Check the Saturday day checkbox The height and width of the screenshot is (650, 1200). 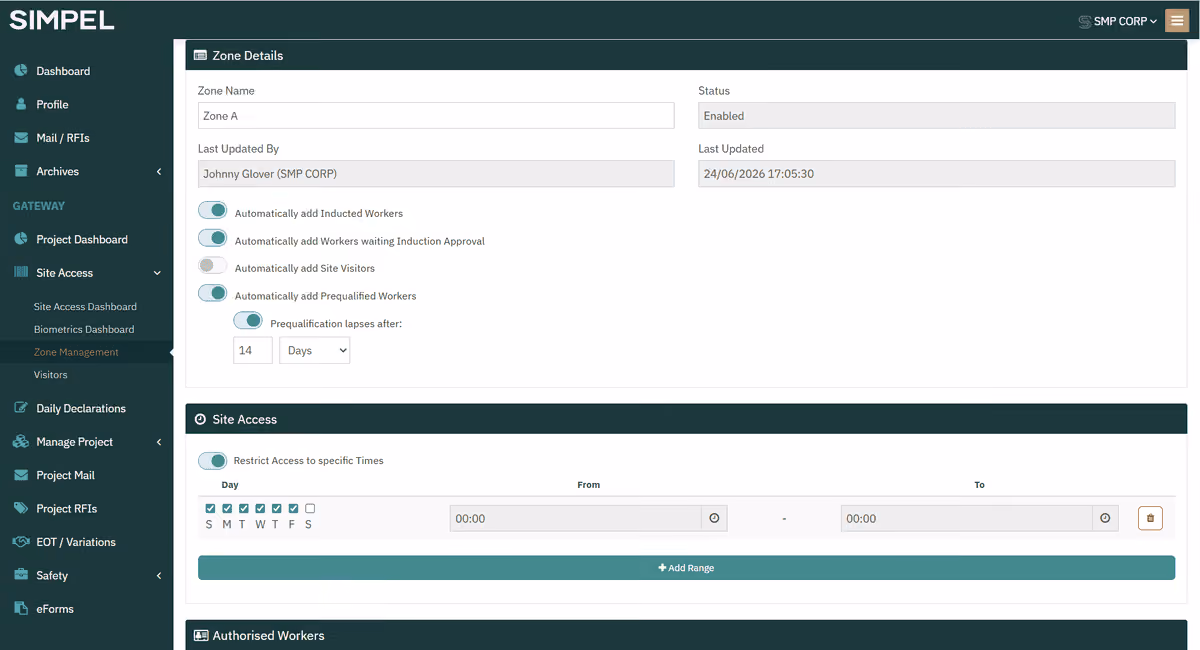pyautogui.click(x=310, y=509)
